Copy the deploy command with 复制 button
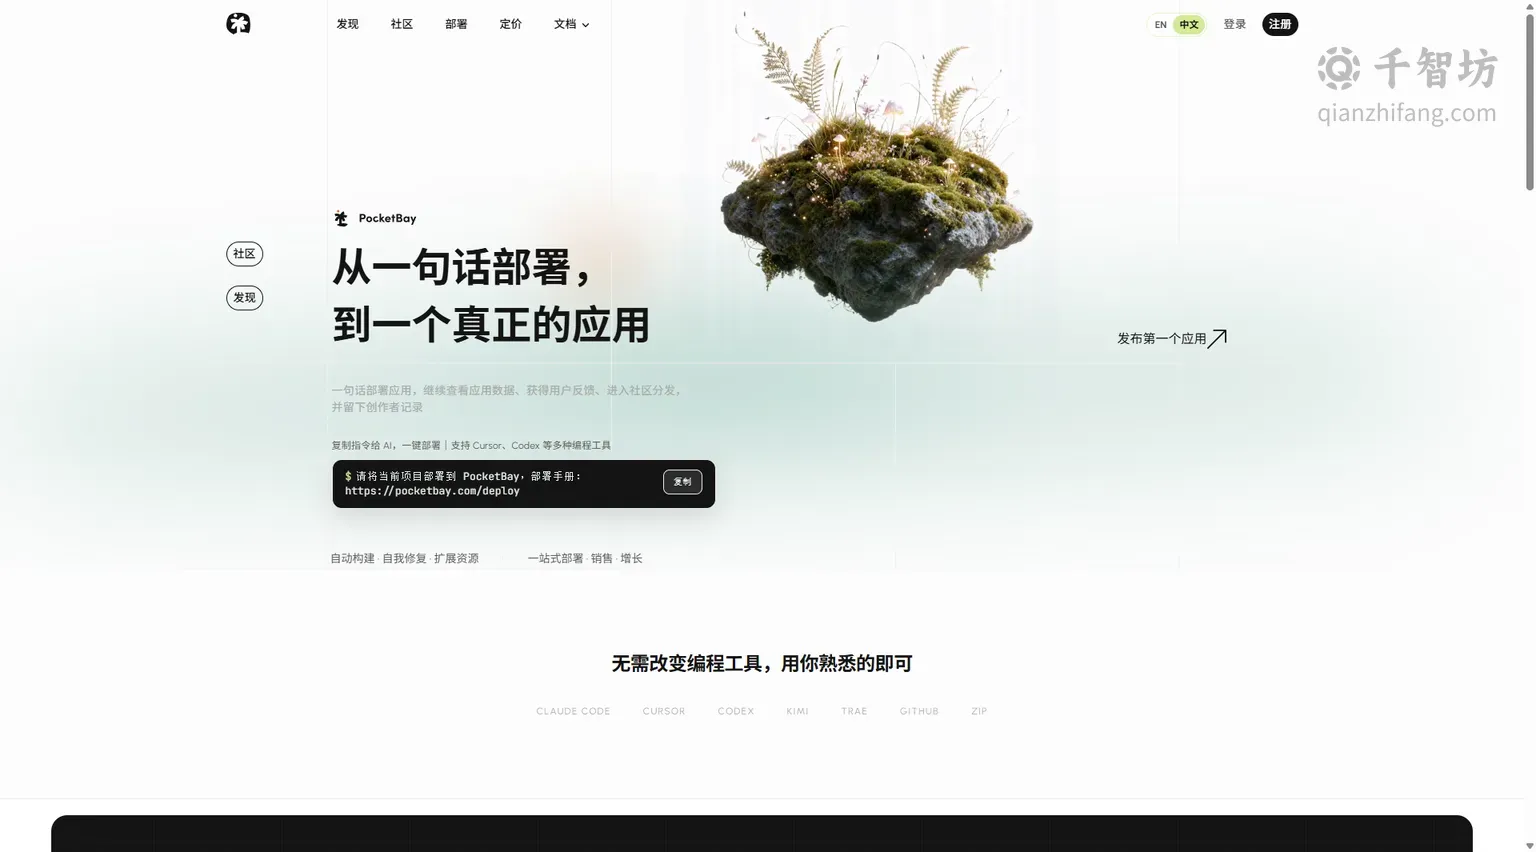The image size is (1536, 852). pyautogui.click(x=682, y=482)
